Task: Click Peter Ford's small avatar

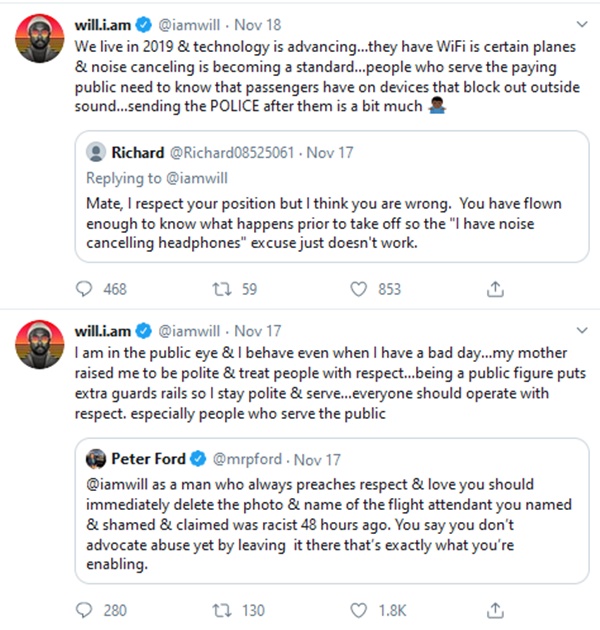Action: coord(96,459)
